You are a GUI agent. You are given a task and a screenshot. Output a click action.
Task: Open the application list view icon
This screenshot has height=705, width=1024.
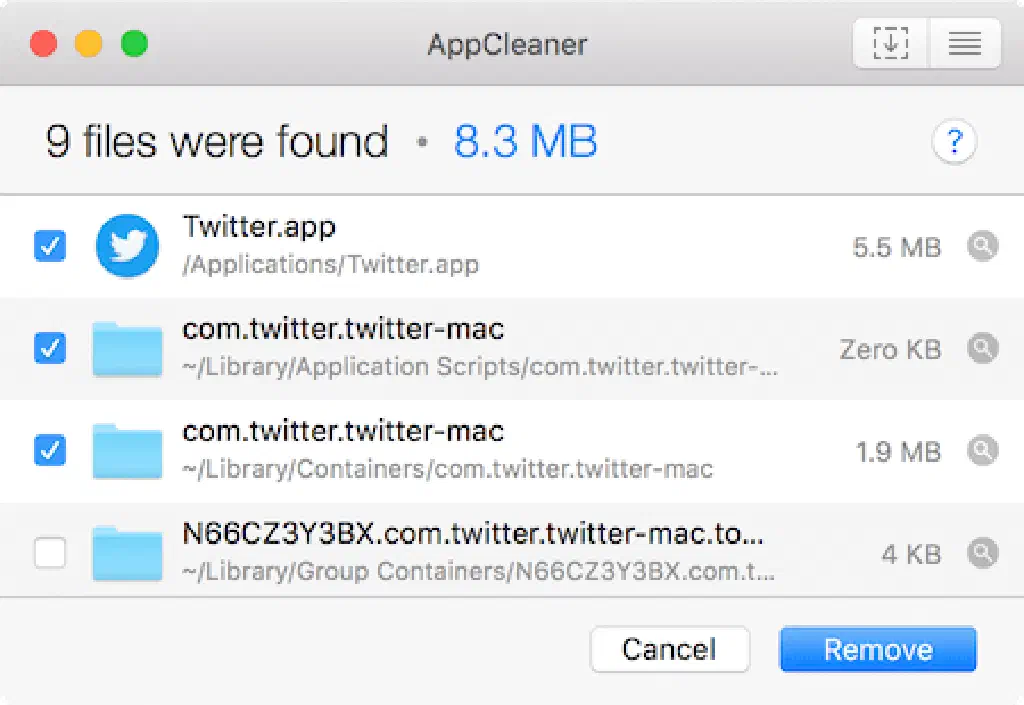click(964, 44)
